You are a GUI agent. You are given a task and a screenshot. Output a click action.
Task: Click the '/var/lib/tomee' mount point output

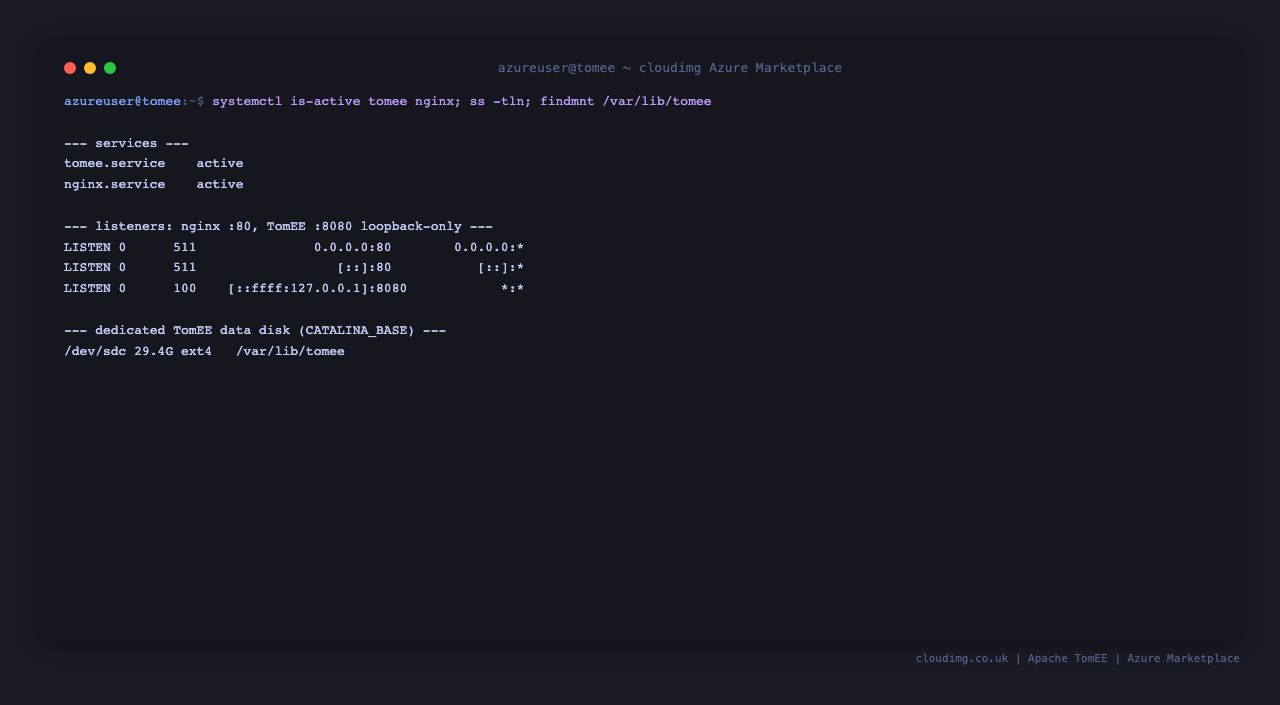290,351
